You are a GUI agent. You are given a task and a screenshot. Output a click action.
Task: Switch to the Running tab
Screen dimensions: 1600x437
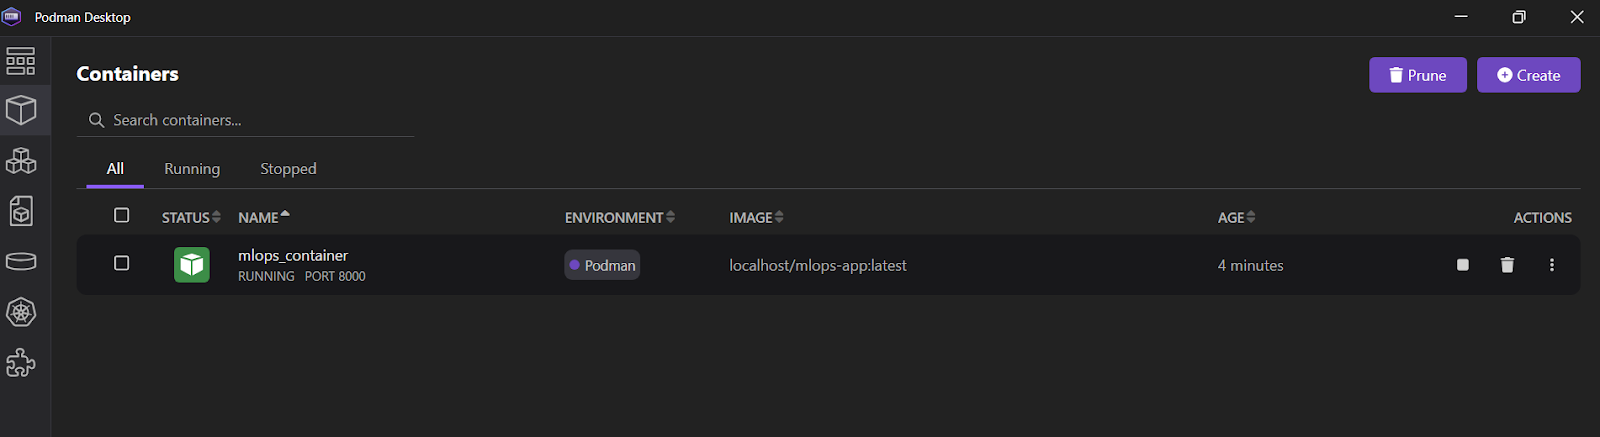(192, 168)
